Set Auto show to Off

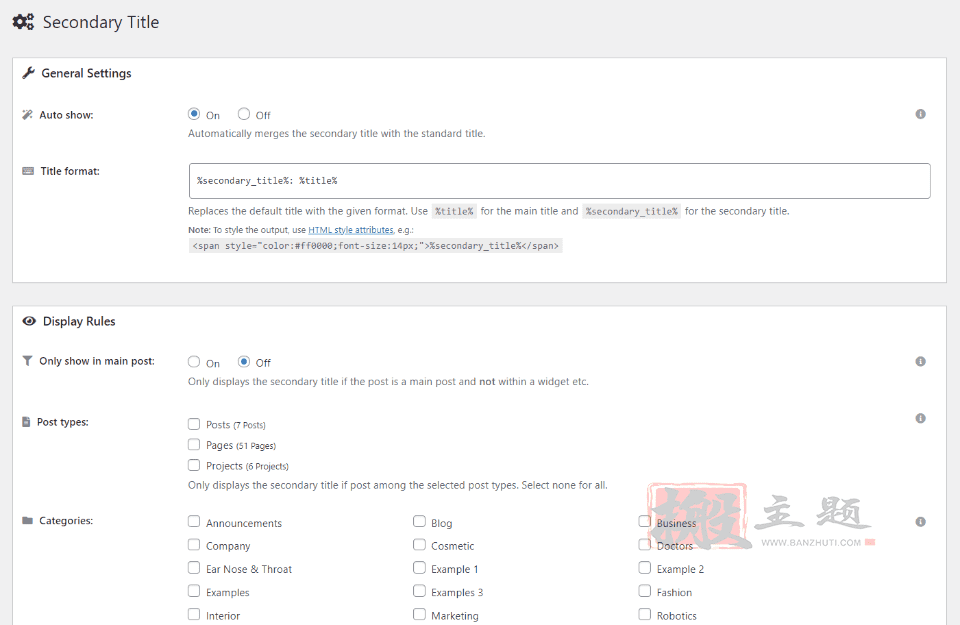[244, 114]
